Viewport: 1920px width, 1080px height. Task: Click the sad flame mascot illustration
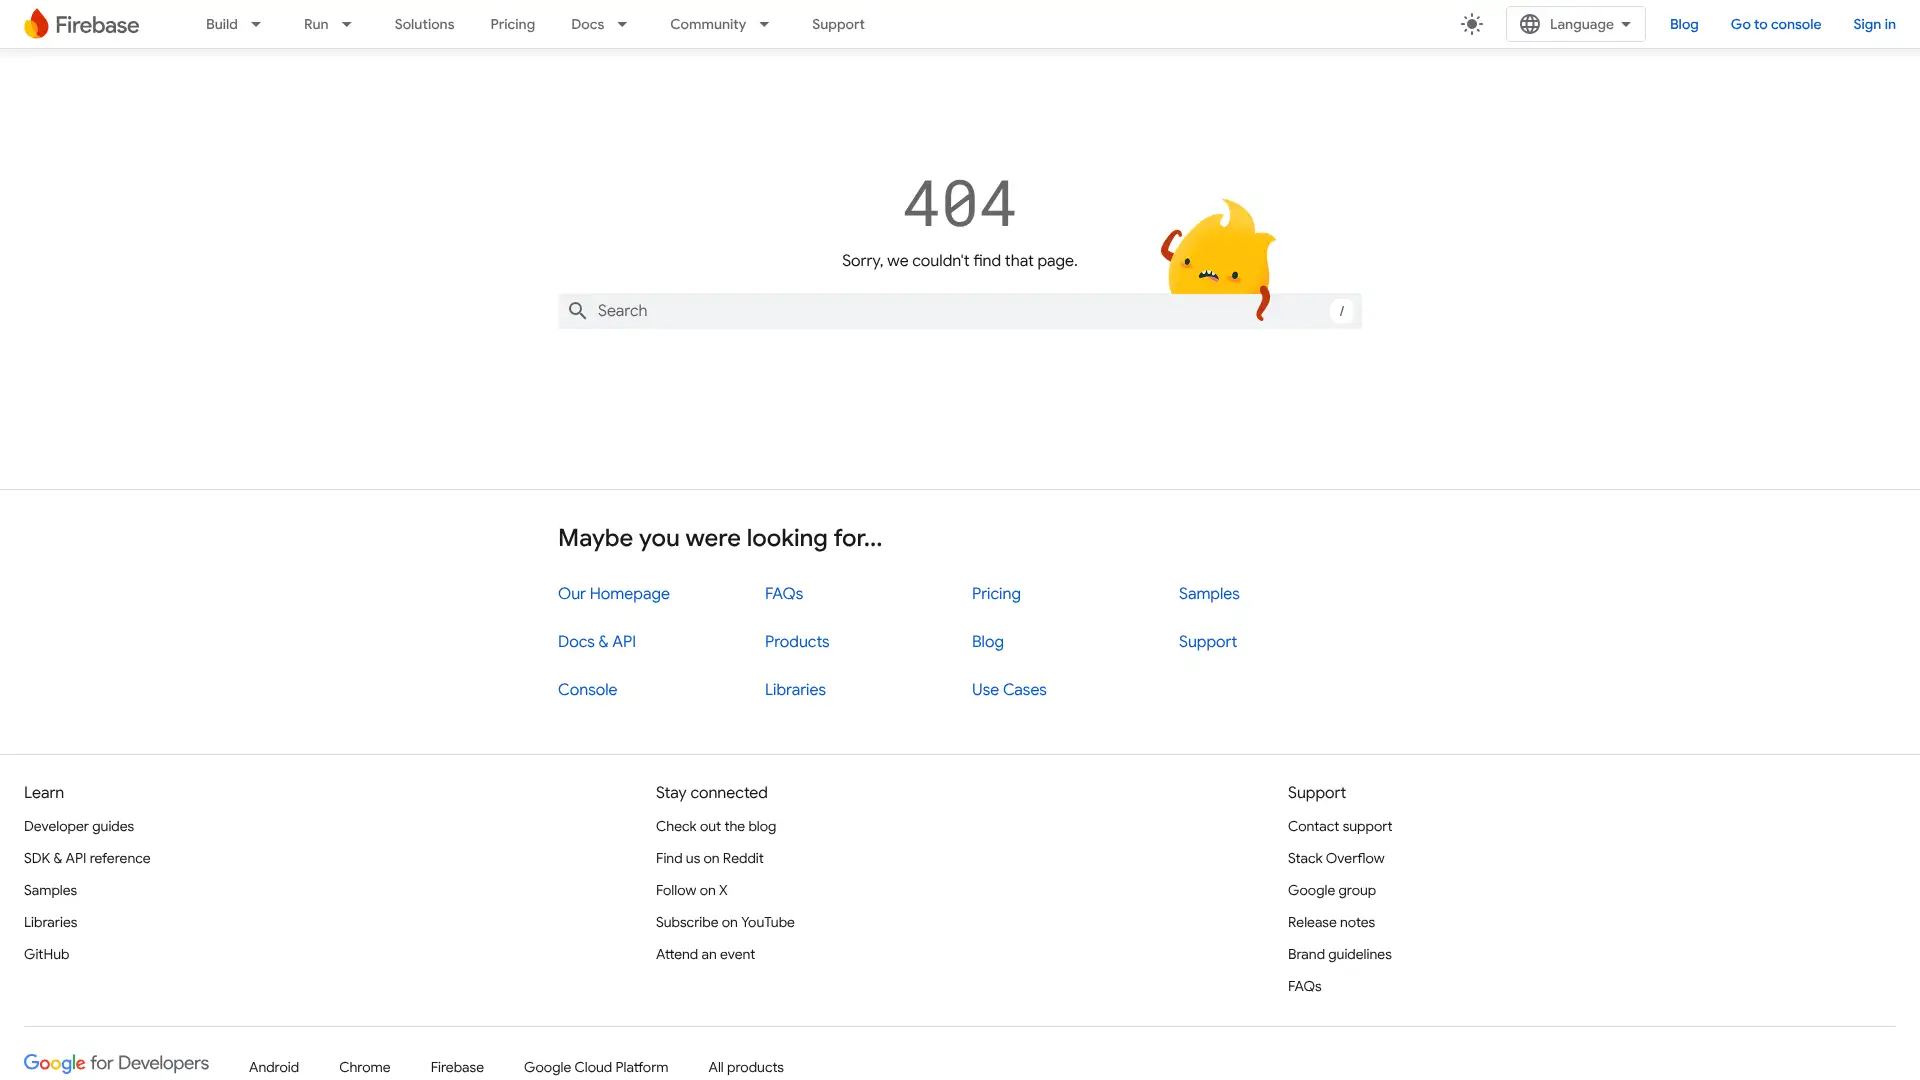point(1219,258)
